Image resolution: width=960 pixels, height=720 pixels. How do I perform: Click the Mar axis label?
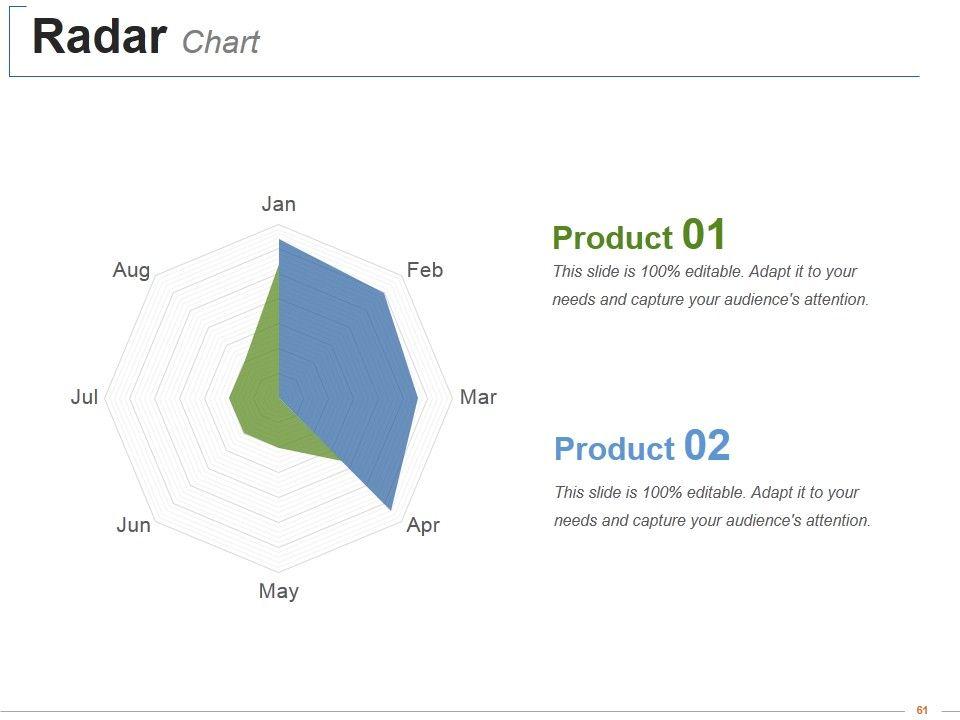(478, 397)
